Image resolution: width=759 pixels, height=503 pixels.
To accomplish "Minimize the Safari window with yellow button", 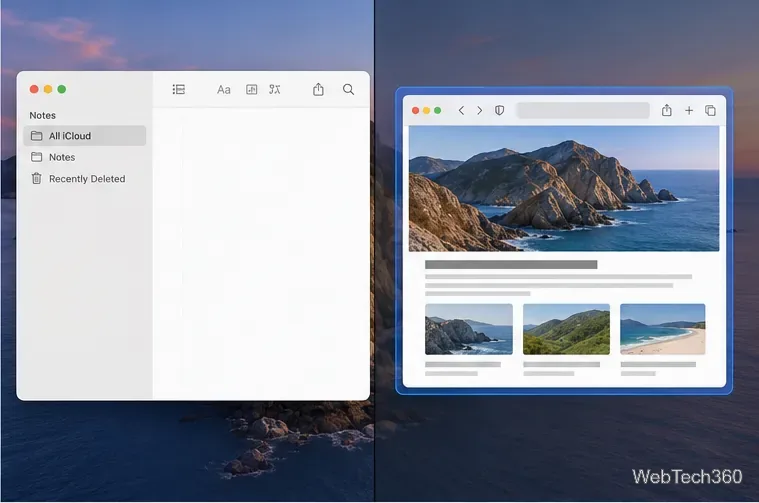I will coord(426,110).
